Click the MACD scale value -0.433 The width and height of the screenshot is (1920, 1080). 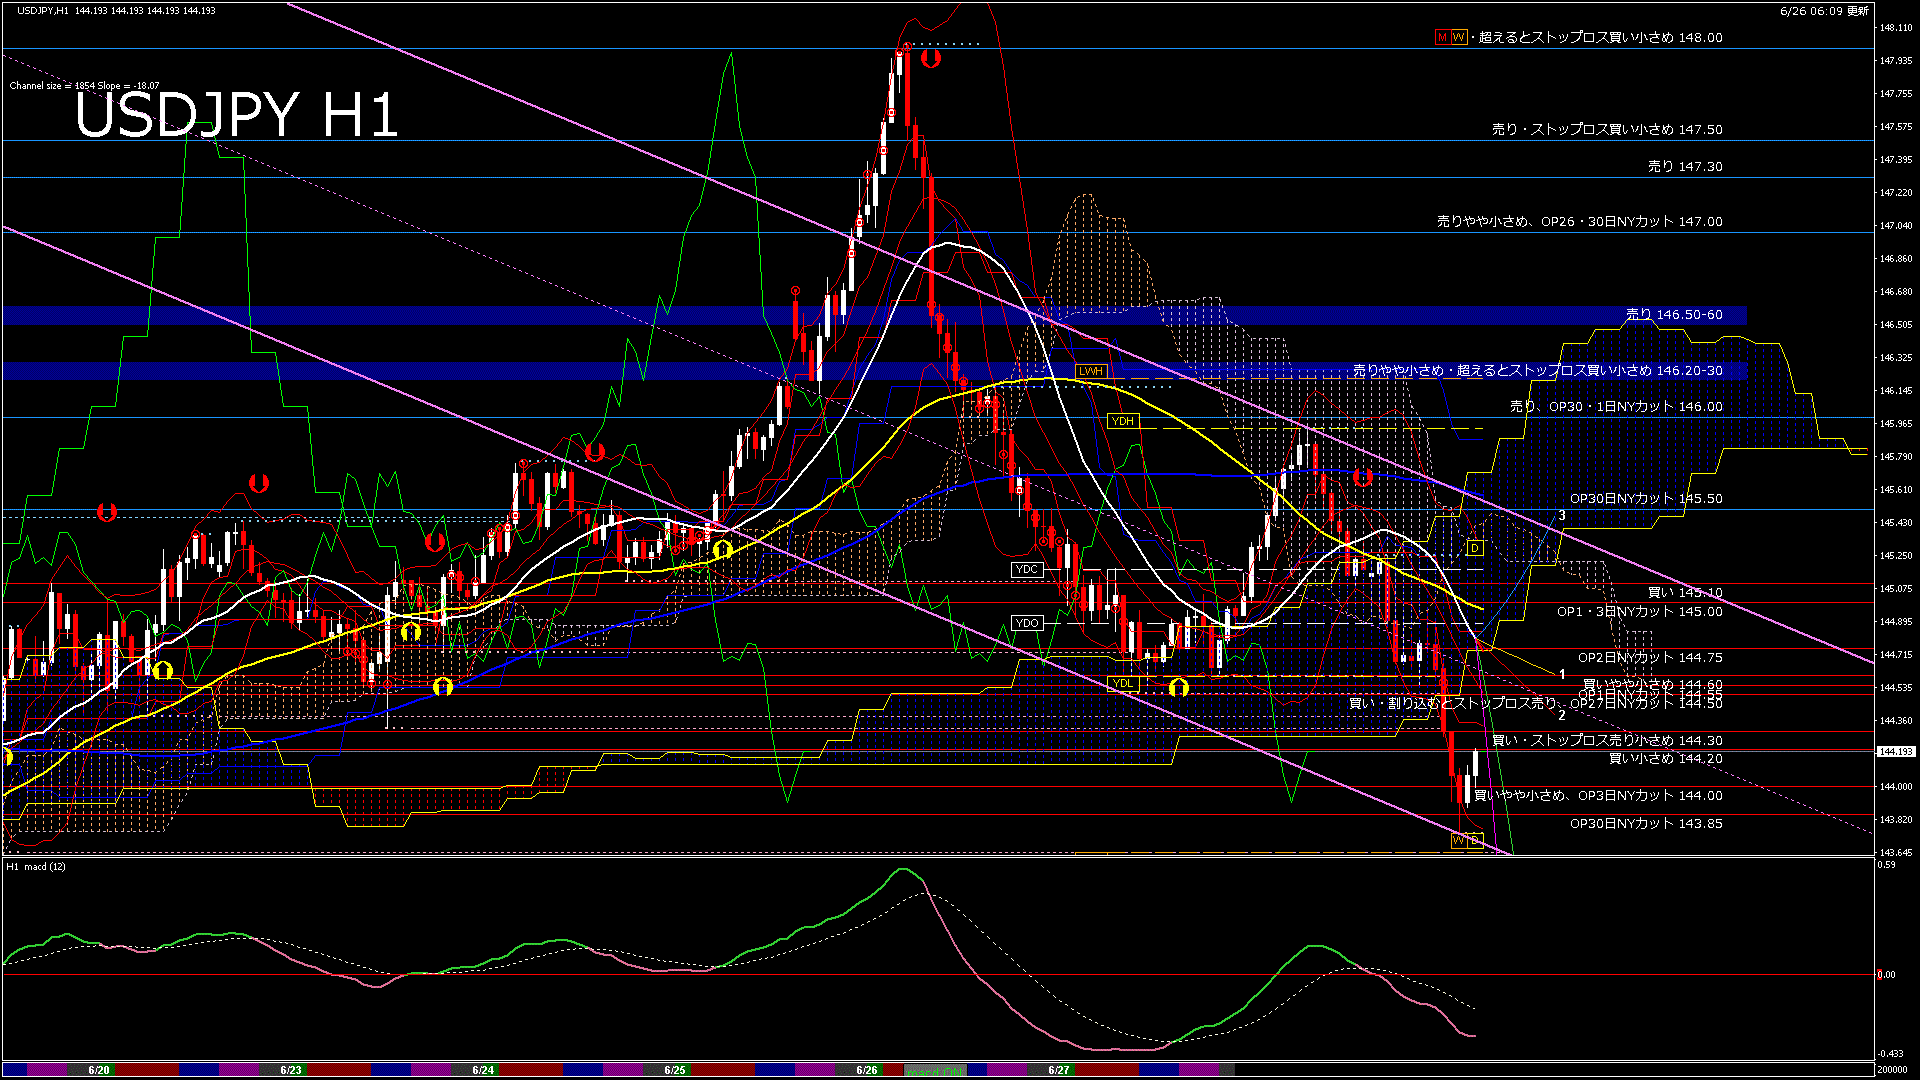pyautogui.click(x=1890, y=1054)
